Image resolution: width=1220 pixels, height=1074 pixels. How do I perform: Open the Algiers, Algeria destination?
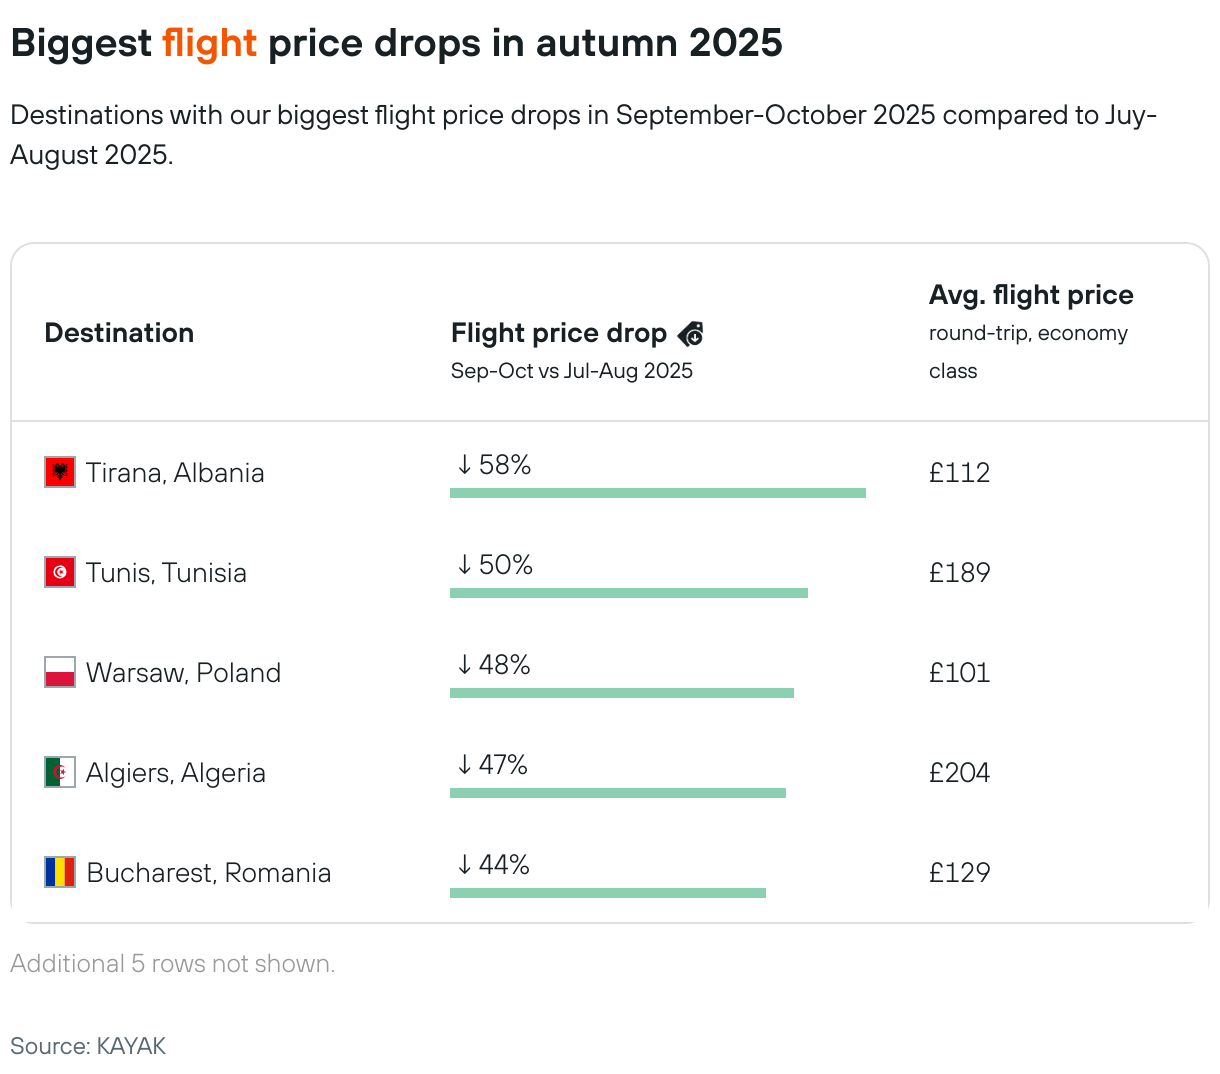176,773
